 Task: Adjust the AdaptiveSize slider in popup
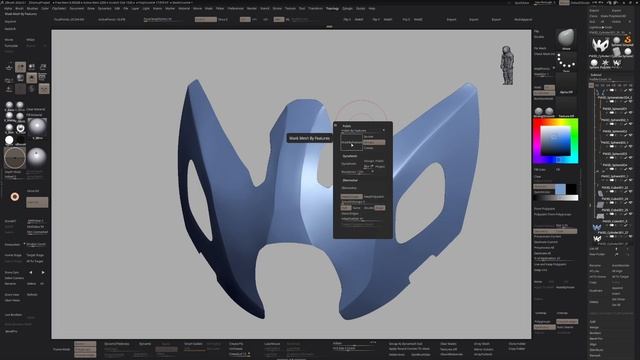(362, 219)
